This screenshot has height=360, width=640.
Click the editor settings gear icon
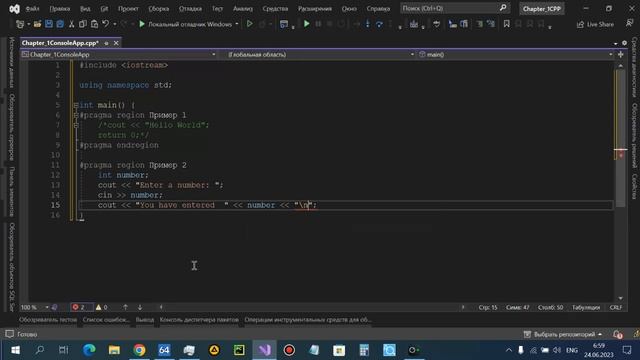coord(624,43)
